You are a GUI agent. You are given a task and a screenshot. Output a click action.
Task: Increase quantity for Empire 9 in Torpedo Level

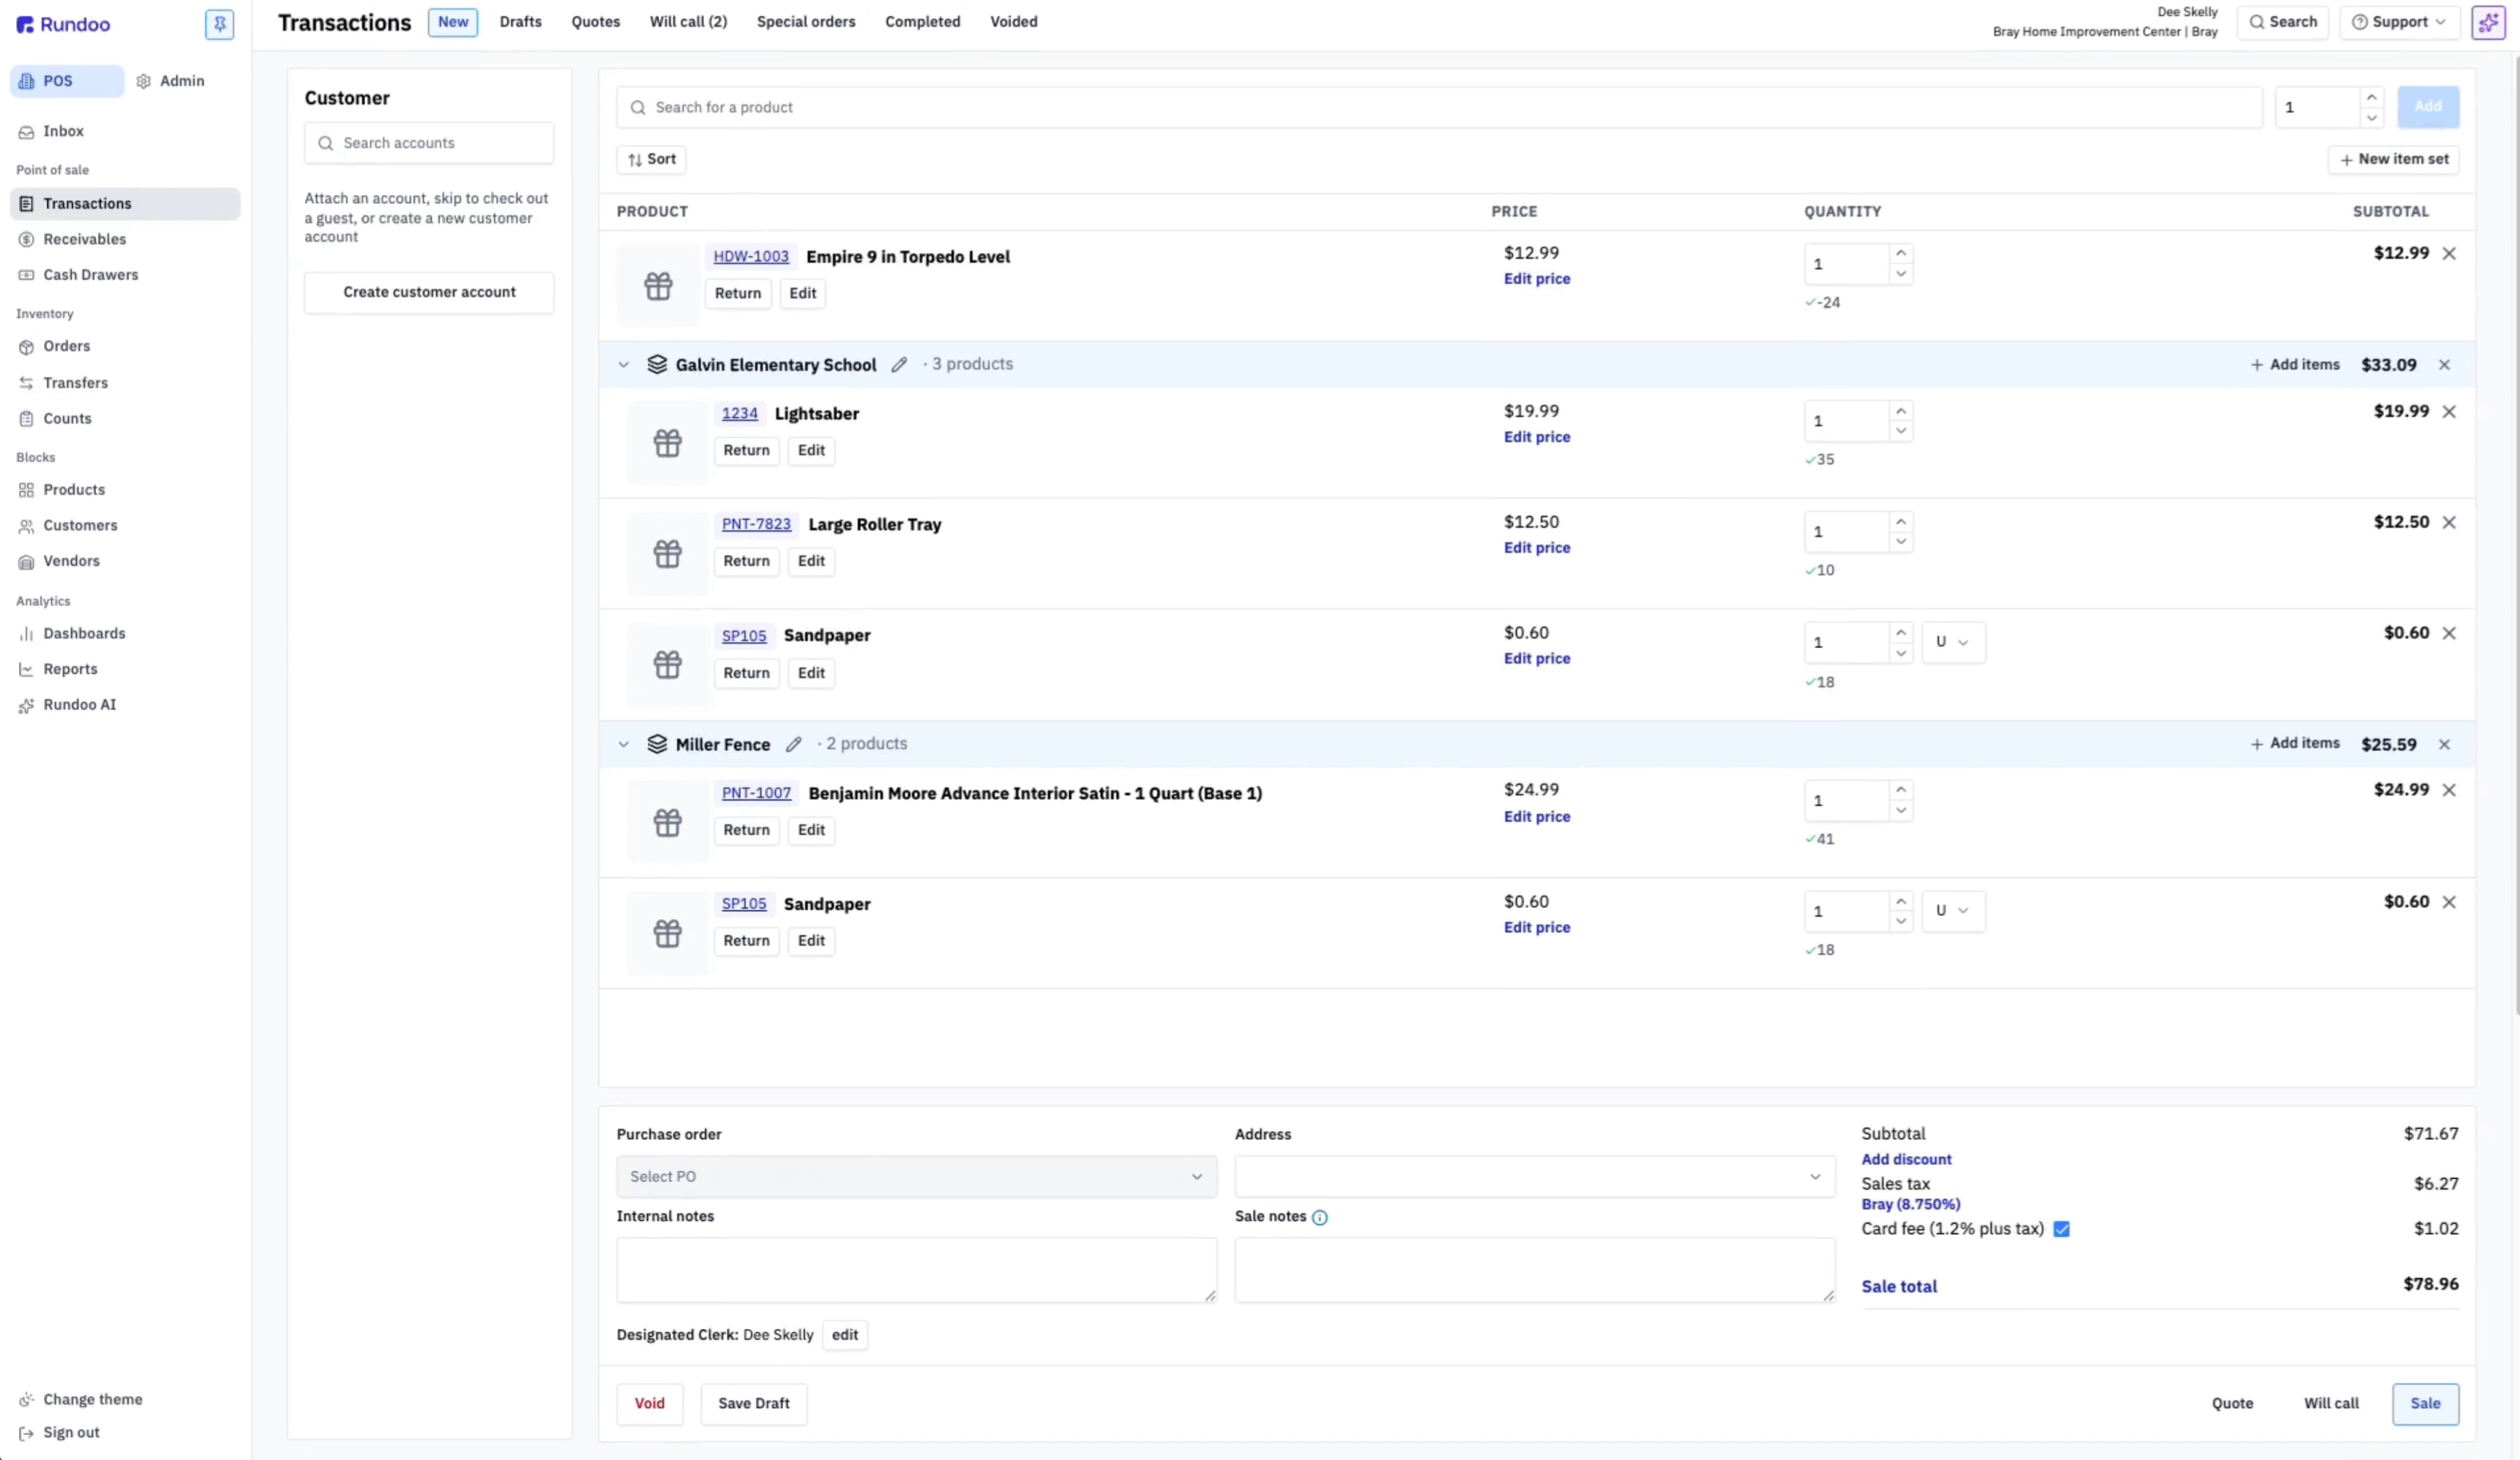1900,254
